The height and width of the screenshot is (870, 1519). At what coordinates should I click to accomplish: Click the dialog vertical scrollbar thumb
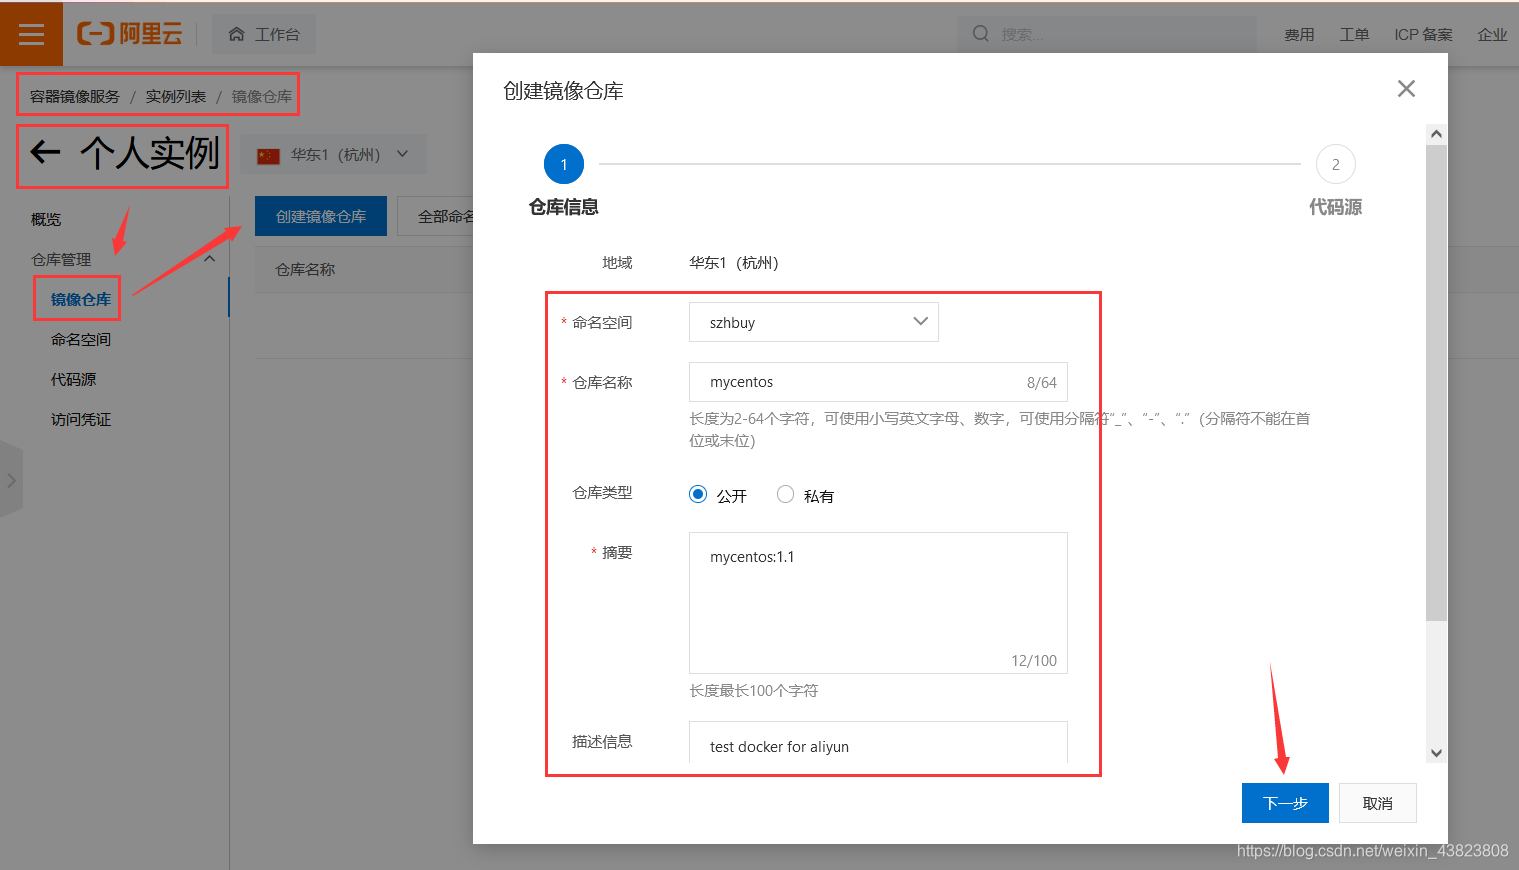pos(1436,382)
